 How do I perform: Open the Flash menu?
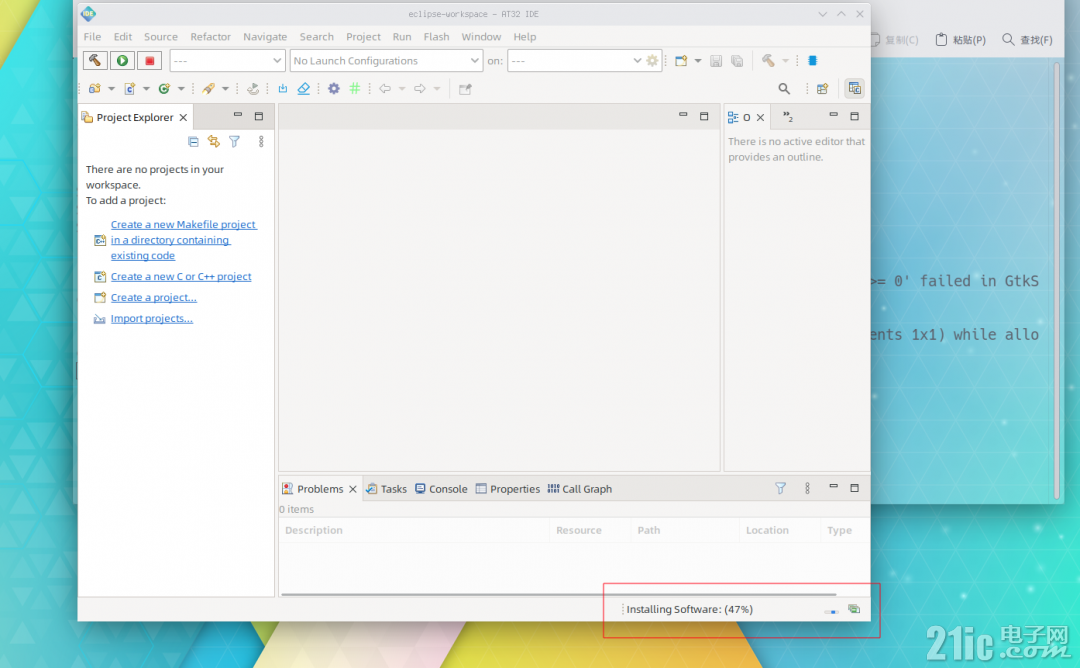pos(436,36)
